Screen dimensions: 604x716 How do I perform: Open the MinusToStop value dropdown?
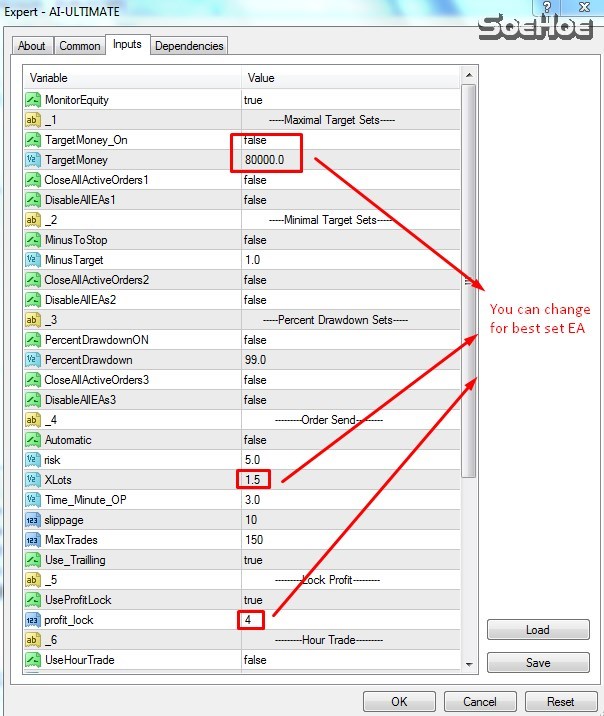click(255, 240)
